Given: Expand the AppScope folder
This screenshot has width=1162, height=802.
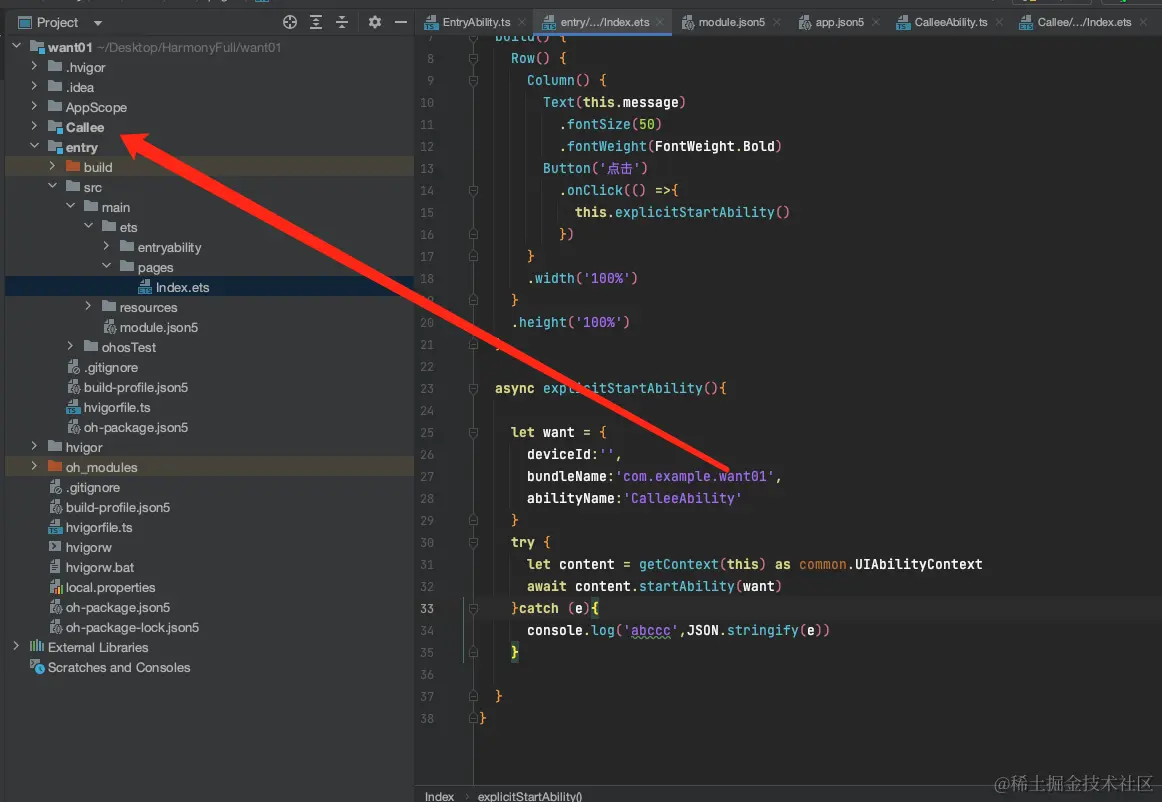Looking at the screenshot, I should coord(34,106).
